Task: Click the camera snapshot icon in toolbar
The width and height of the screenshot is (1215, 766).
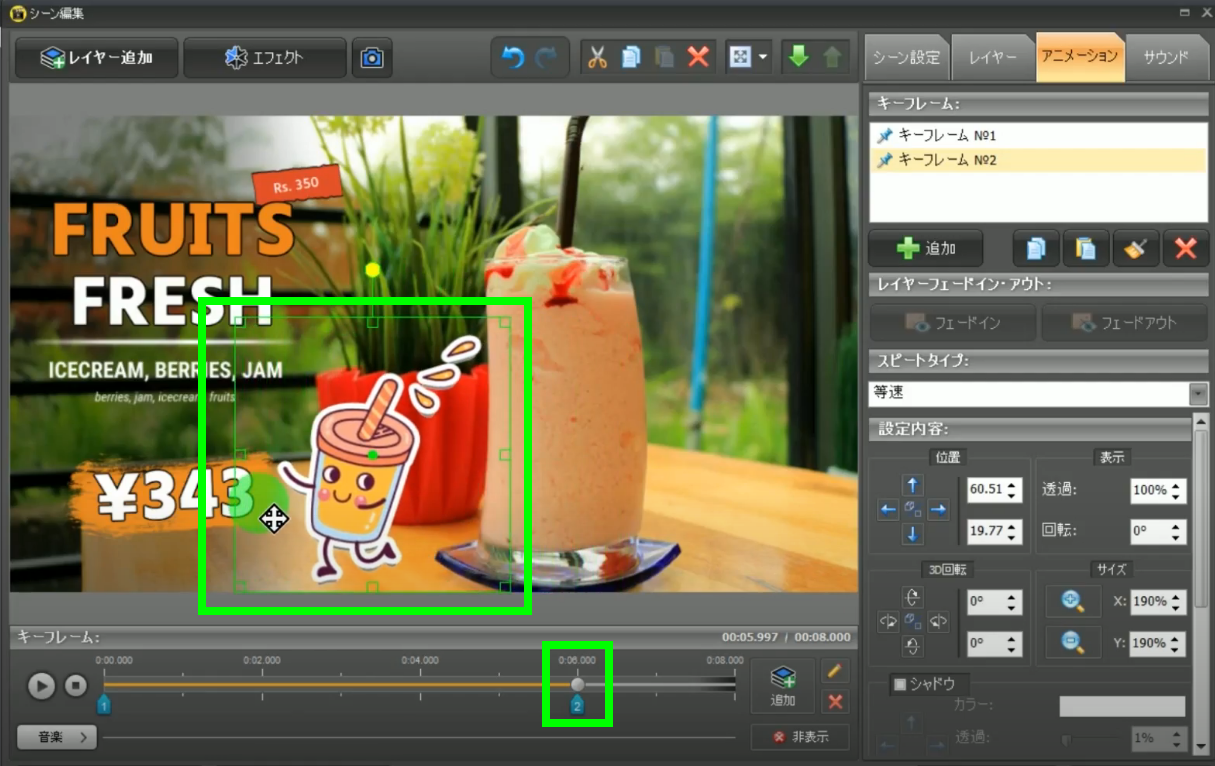Action: [x=372, y=58]
